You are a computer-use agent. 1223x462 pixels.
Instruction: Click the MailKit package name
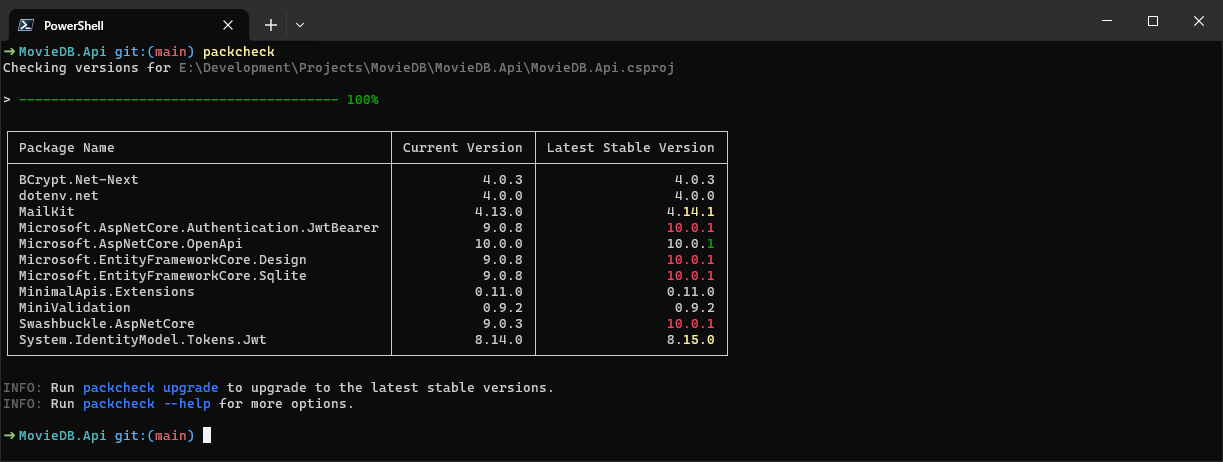pyautogui.click(x=47, y=212)
